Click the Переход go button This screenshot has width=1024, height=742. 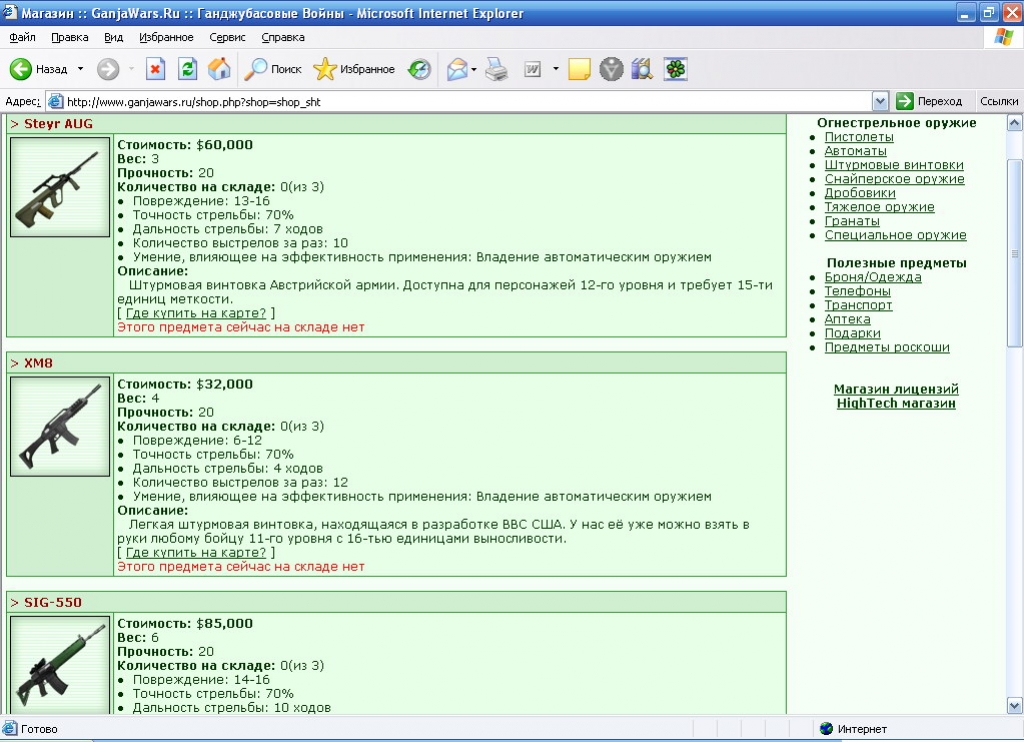tap(929, 101)
